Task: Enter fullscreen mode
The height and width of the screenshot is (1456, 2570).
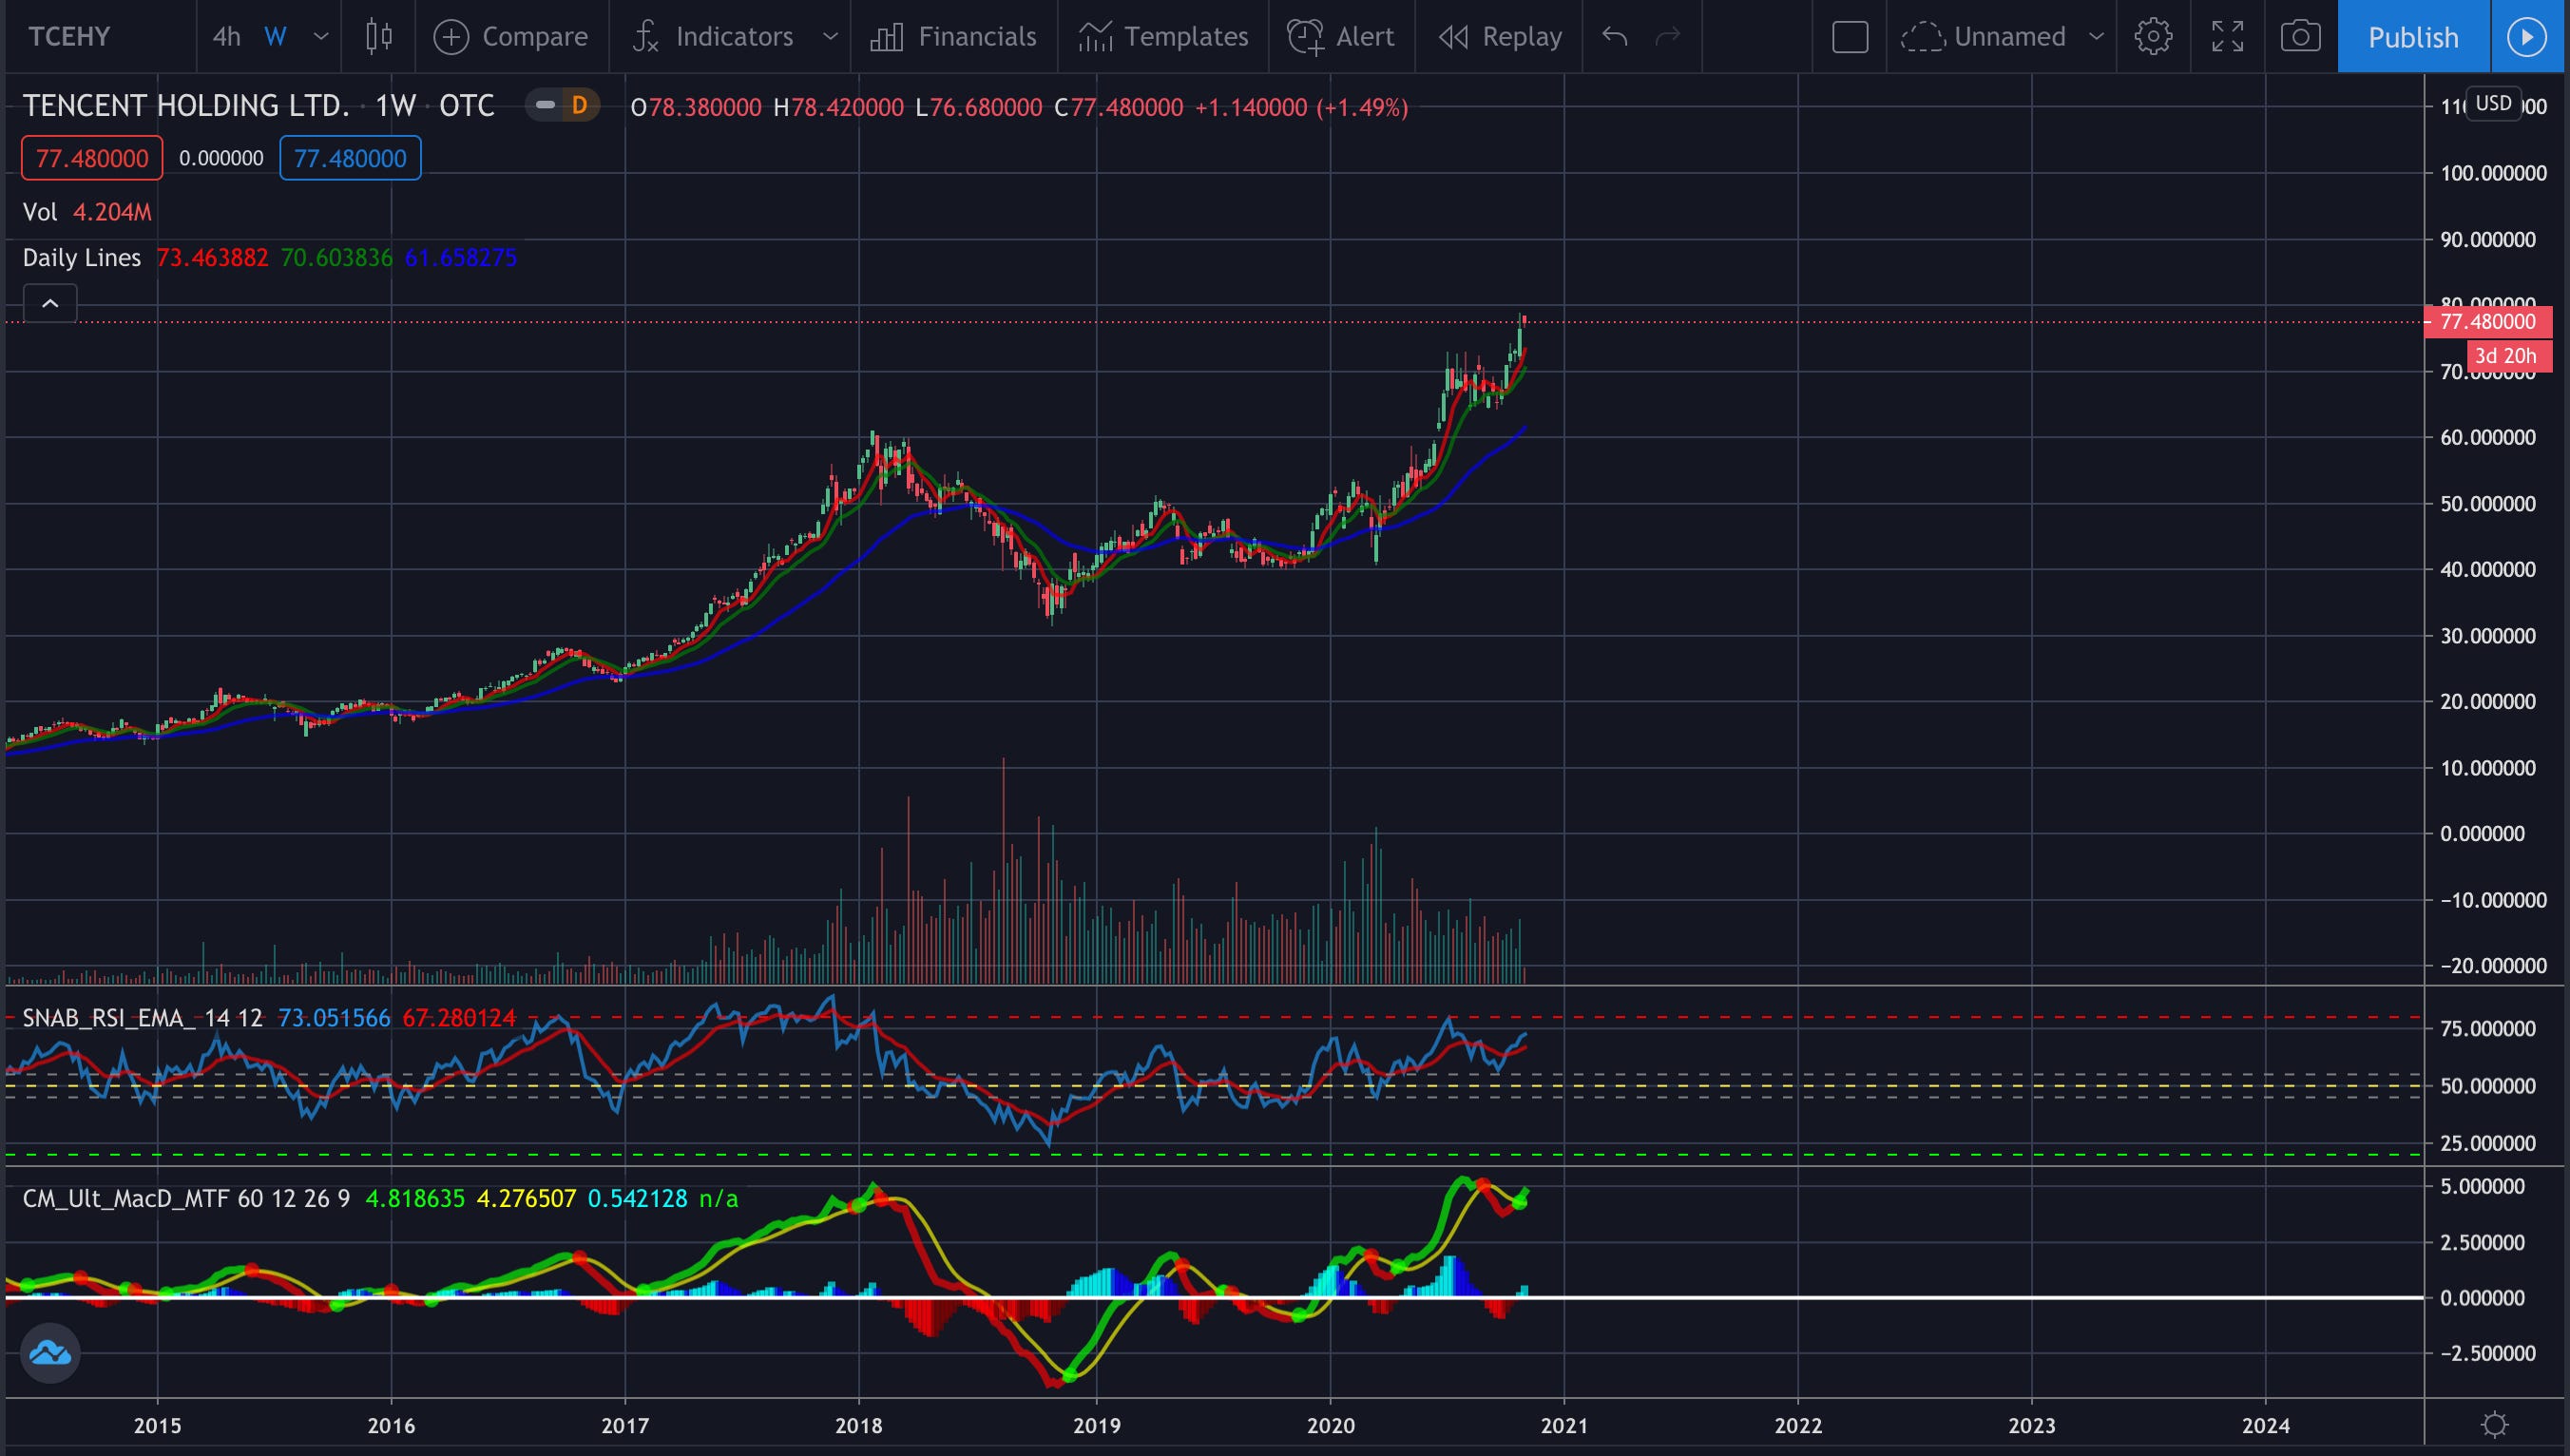Action: point(2227,37)
